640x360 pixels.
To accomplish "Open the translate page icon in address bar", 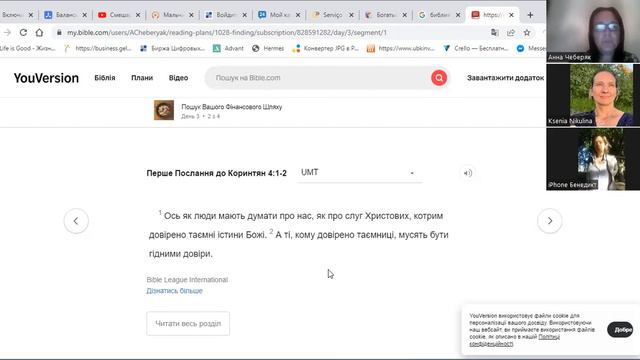I will coord(495,32).
